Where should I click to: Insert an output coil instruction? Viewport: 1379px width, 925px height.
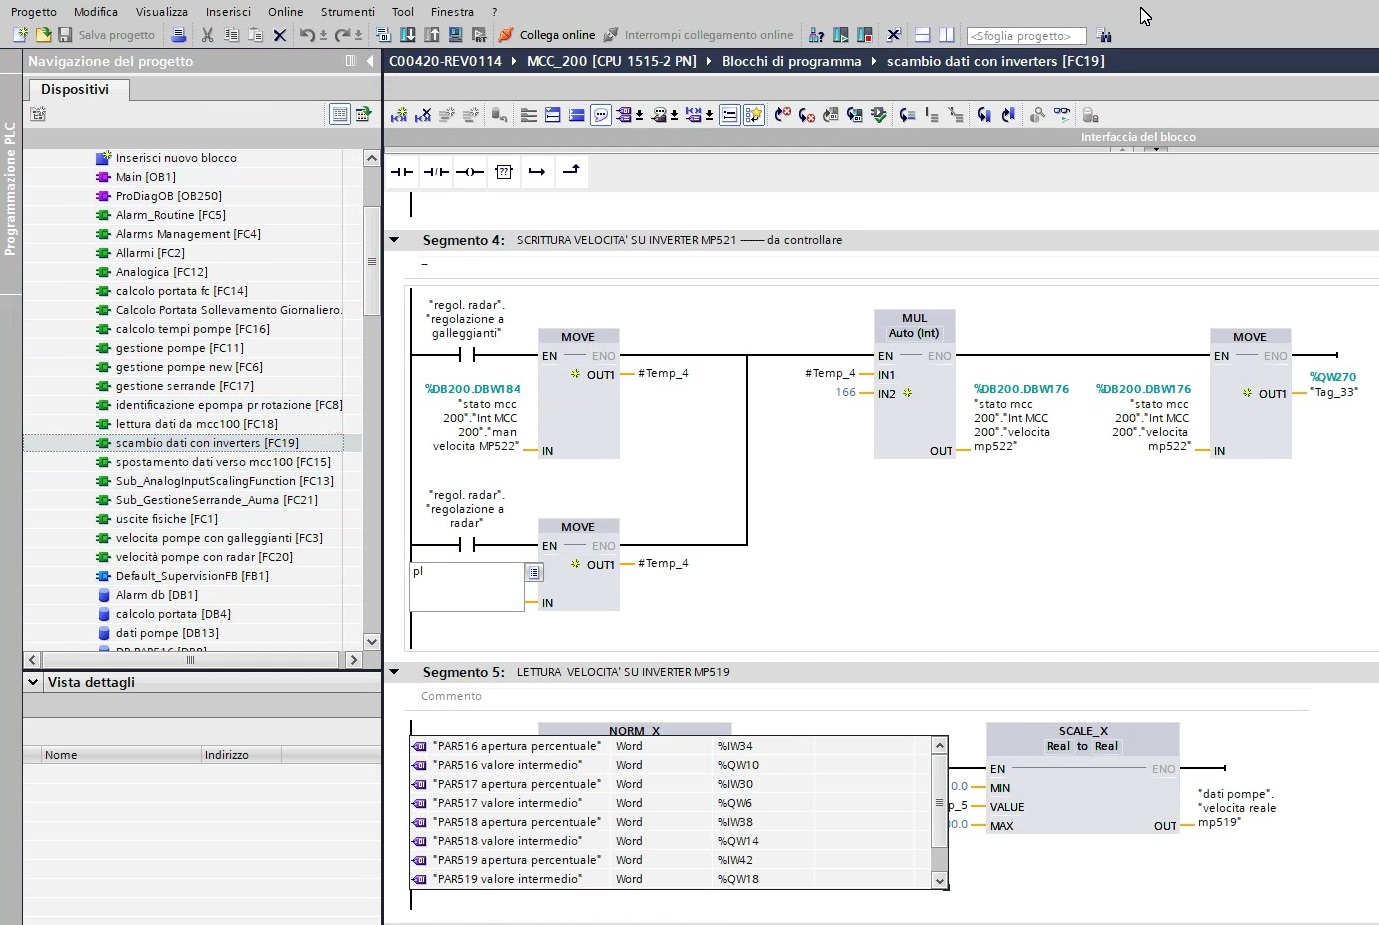click(469, 172)
